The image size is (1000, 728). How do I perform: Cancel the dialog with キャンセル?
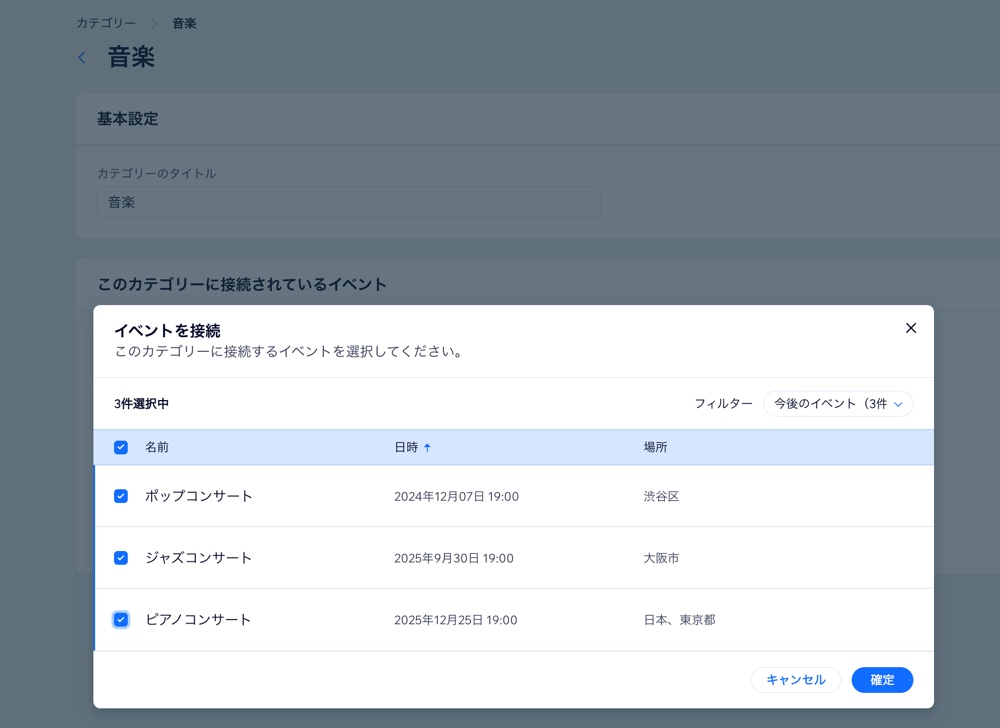pyautogui.click(x=795, y=679)
